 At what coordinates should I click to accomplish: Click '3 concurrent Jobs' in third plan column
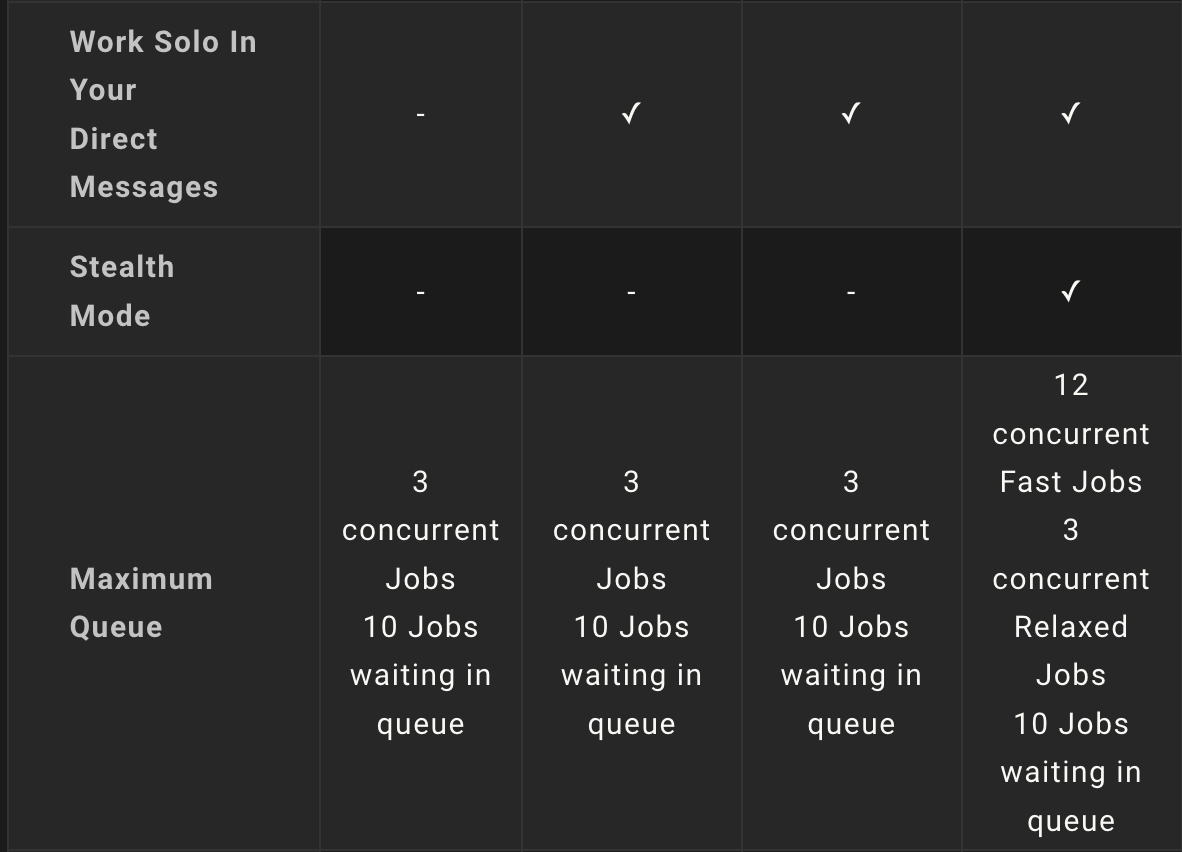coord(851,530)
